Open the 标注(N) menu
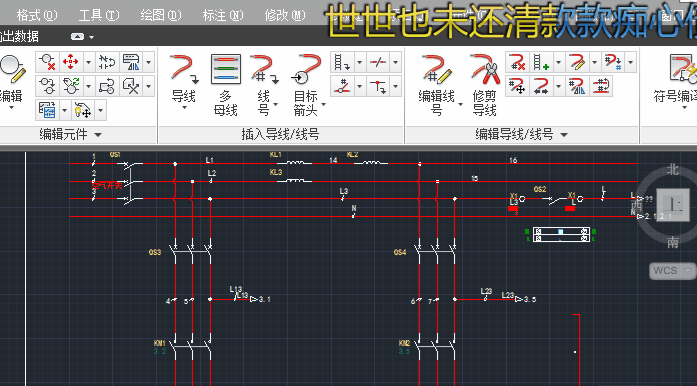The height and width of the screenshot is (386, 697). point(223,16)
